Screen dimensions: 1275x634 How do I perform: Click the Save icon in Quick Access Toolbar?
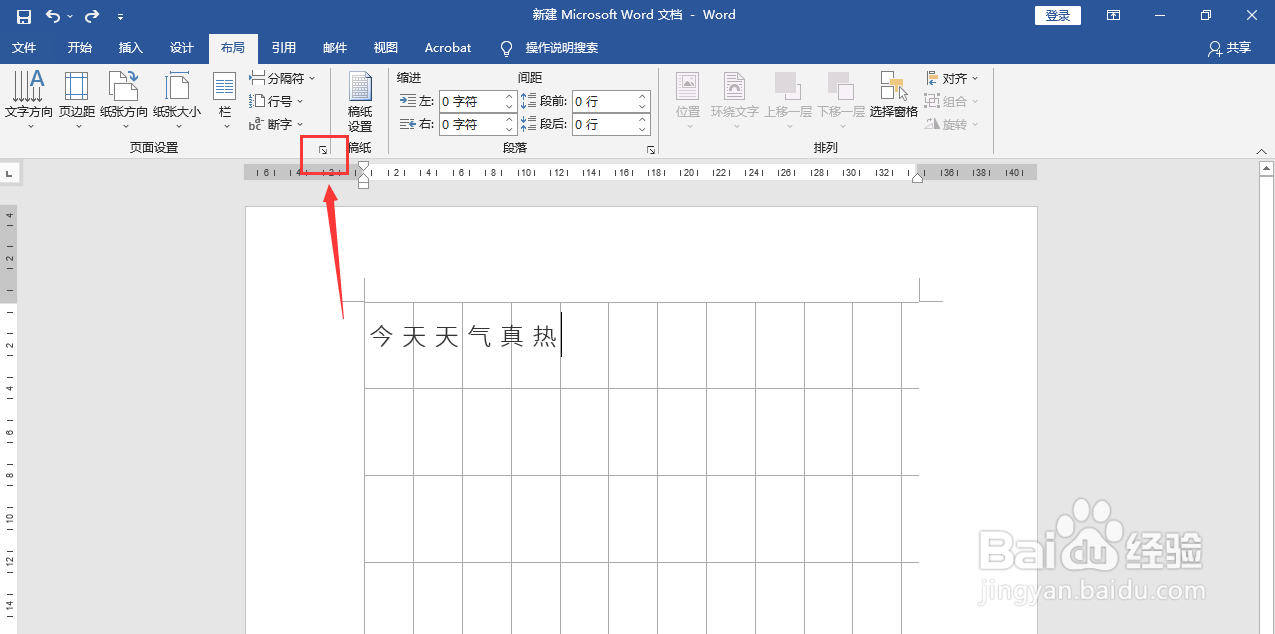[x=24, y=15]
